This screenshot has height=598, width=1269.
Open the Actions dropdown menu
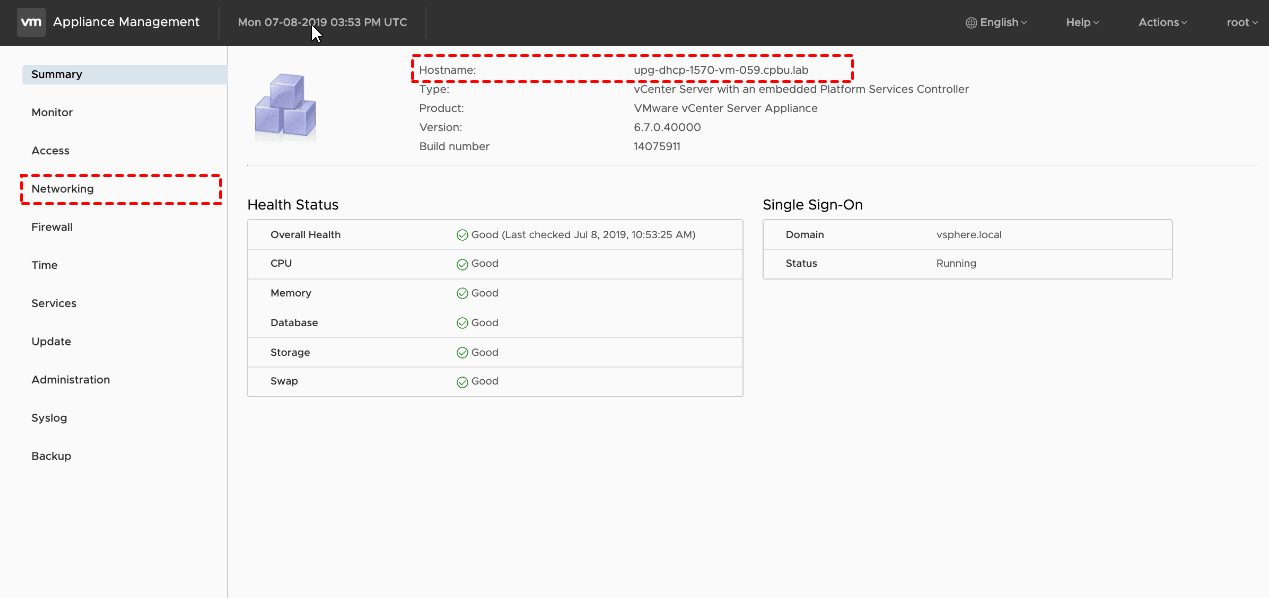[1162, 22]
